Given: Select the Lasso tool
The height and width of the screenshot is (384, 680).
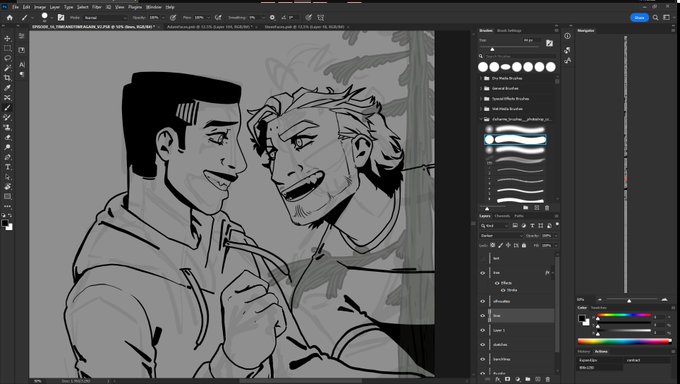Looking at the screenshot, I should click(7, 58).
